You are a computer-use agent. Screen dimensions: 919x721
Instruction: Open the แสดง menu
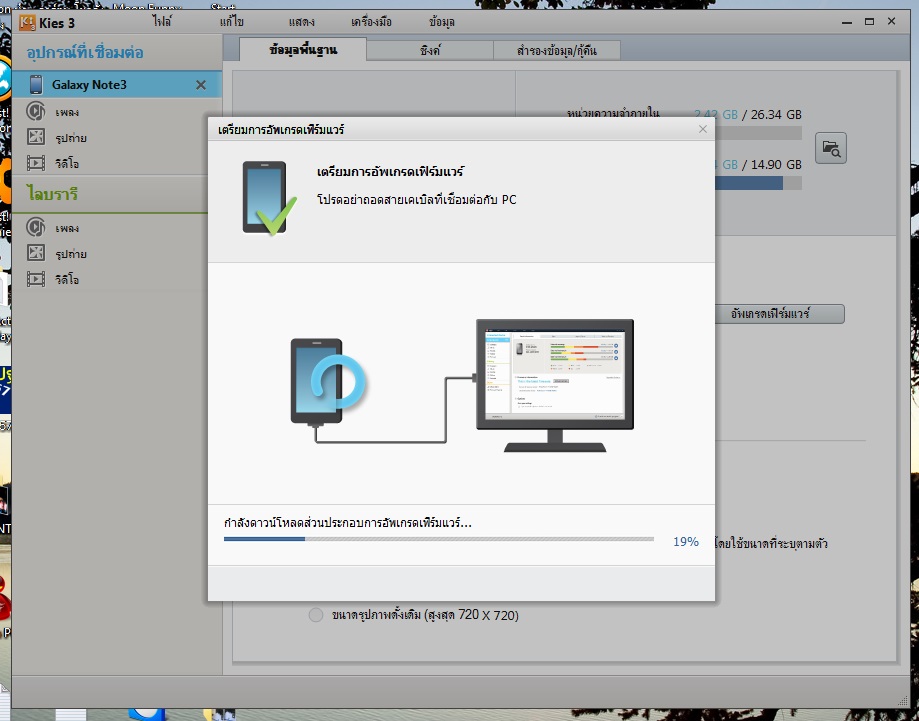pyautogui.click(x=301, y=22)
